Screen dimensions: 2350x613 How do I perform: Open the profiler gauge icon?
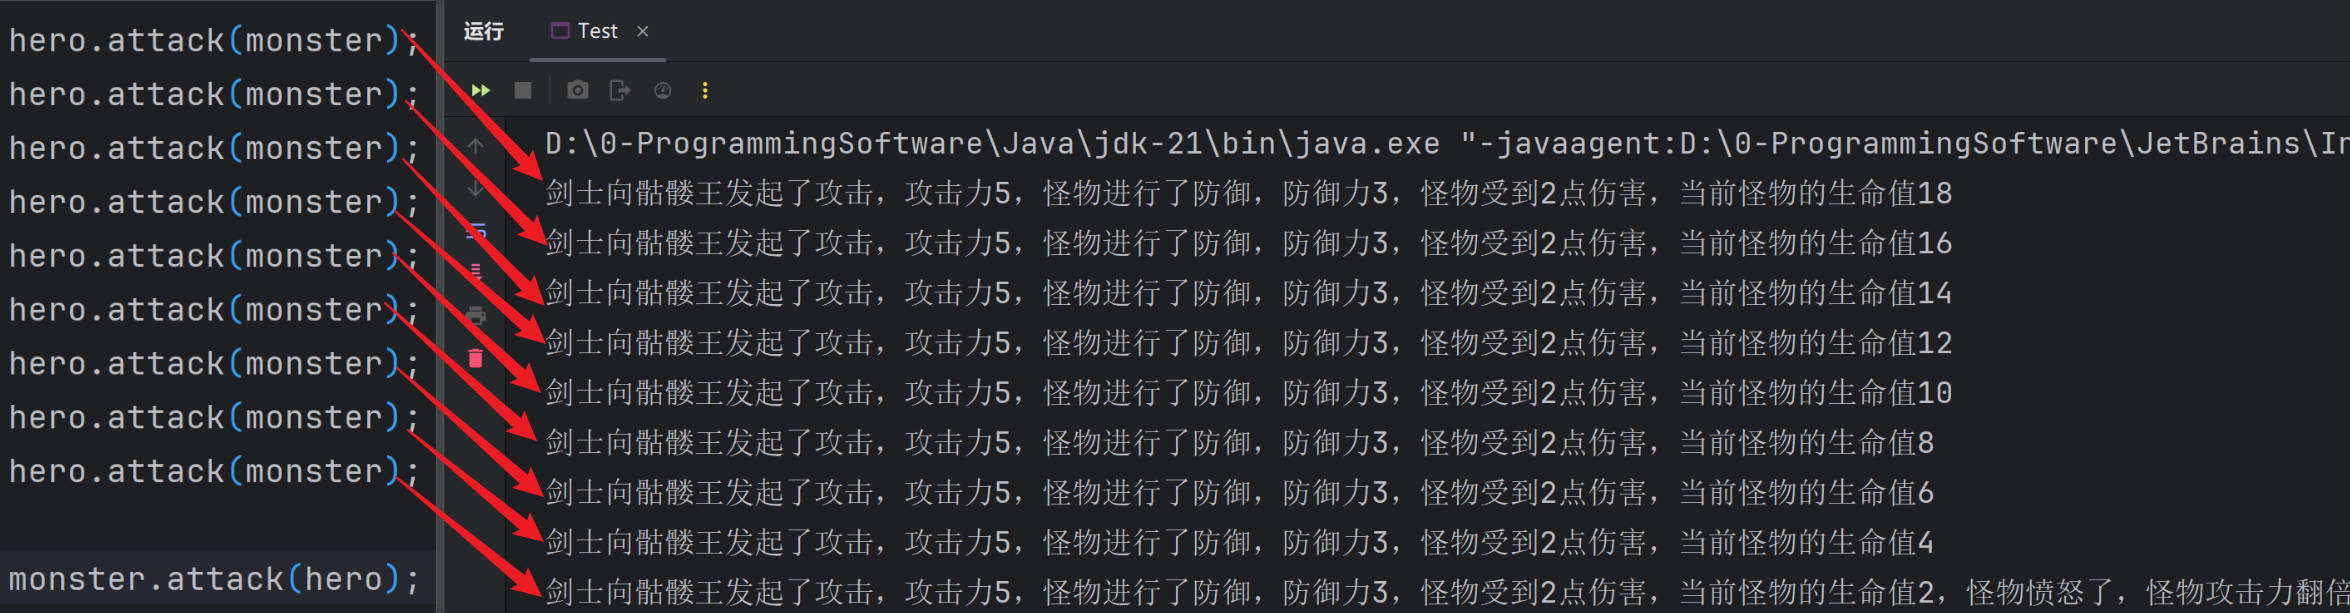point(662,91)
